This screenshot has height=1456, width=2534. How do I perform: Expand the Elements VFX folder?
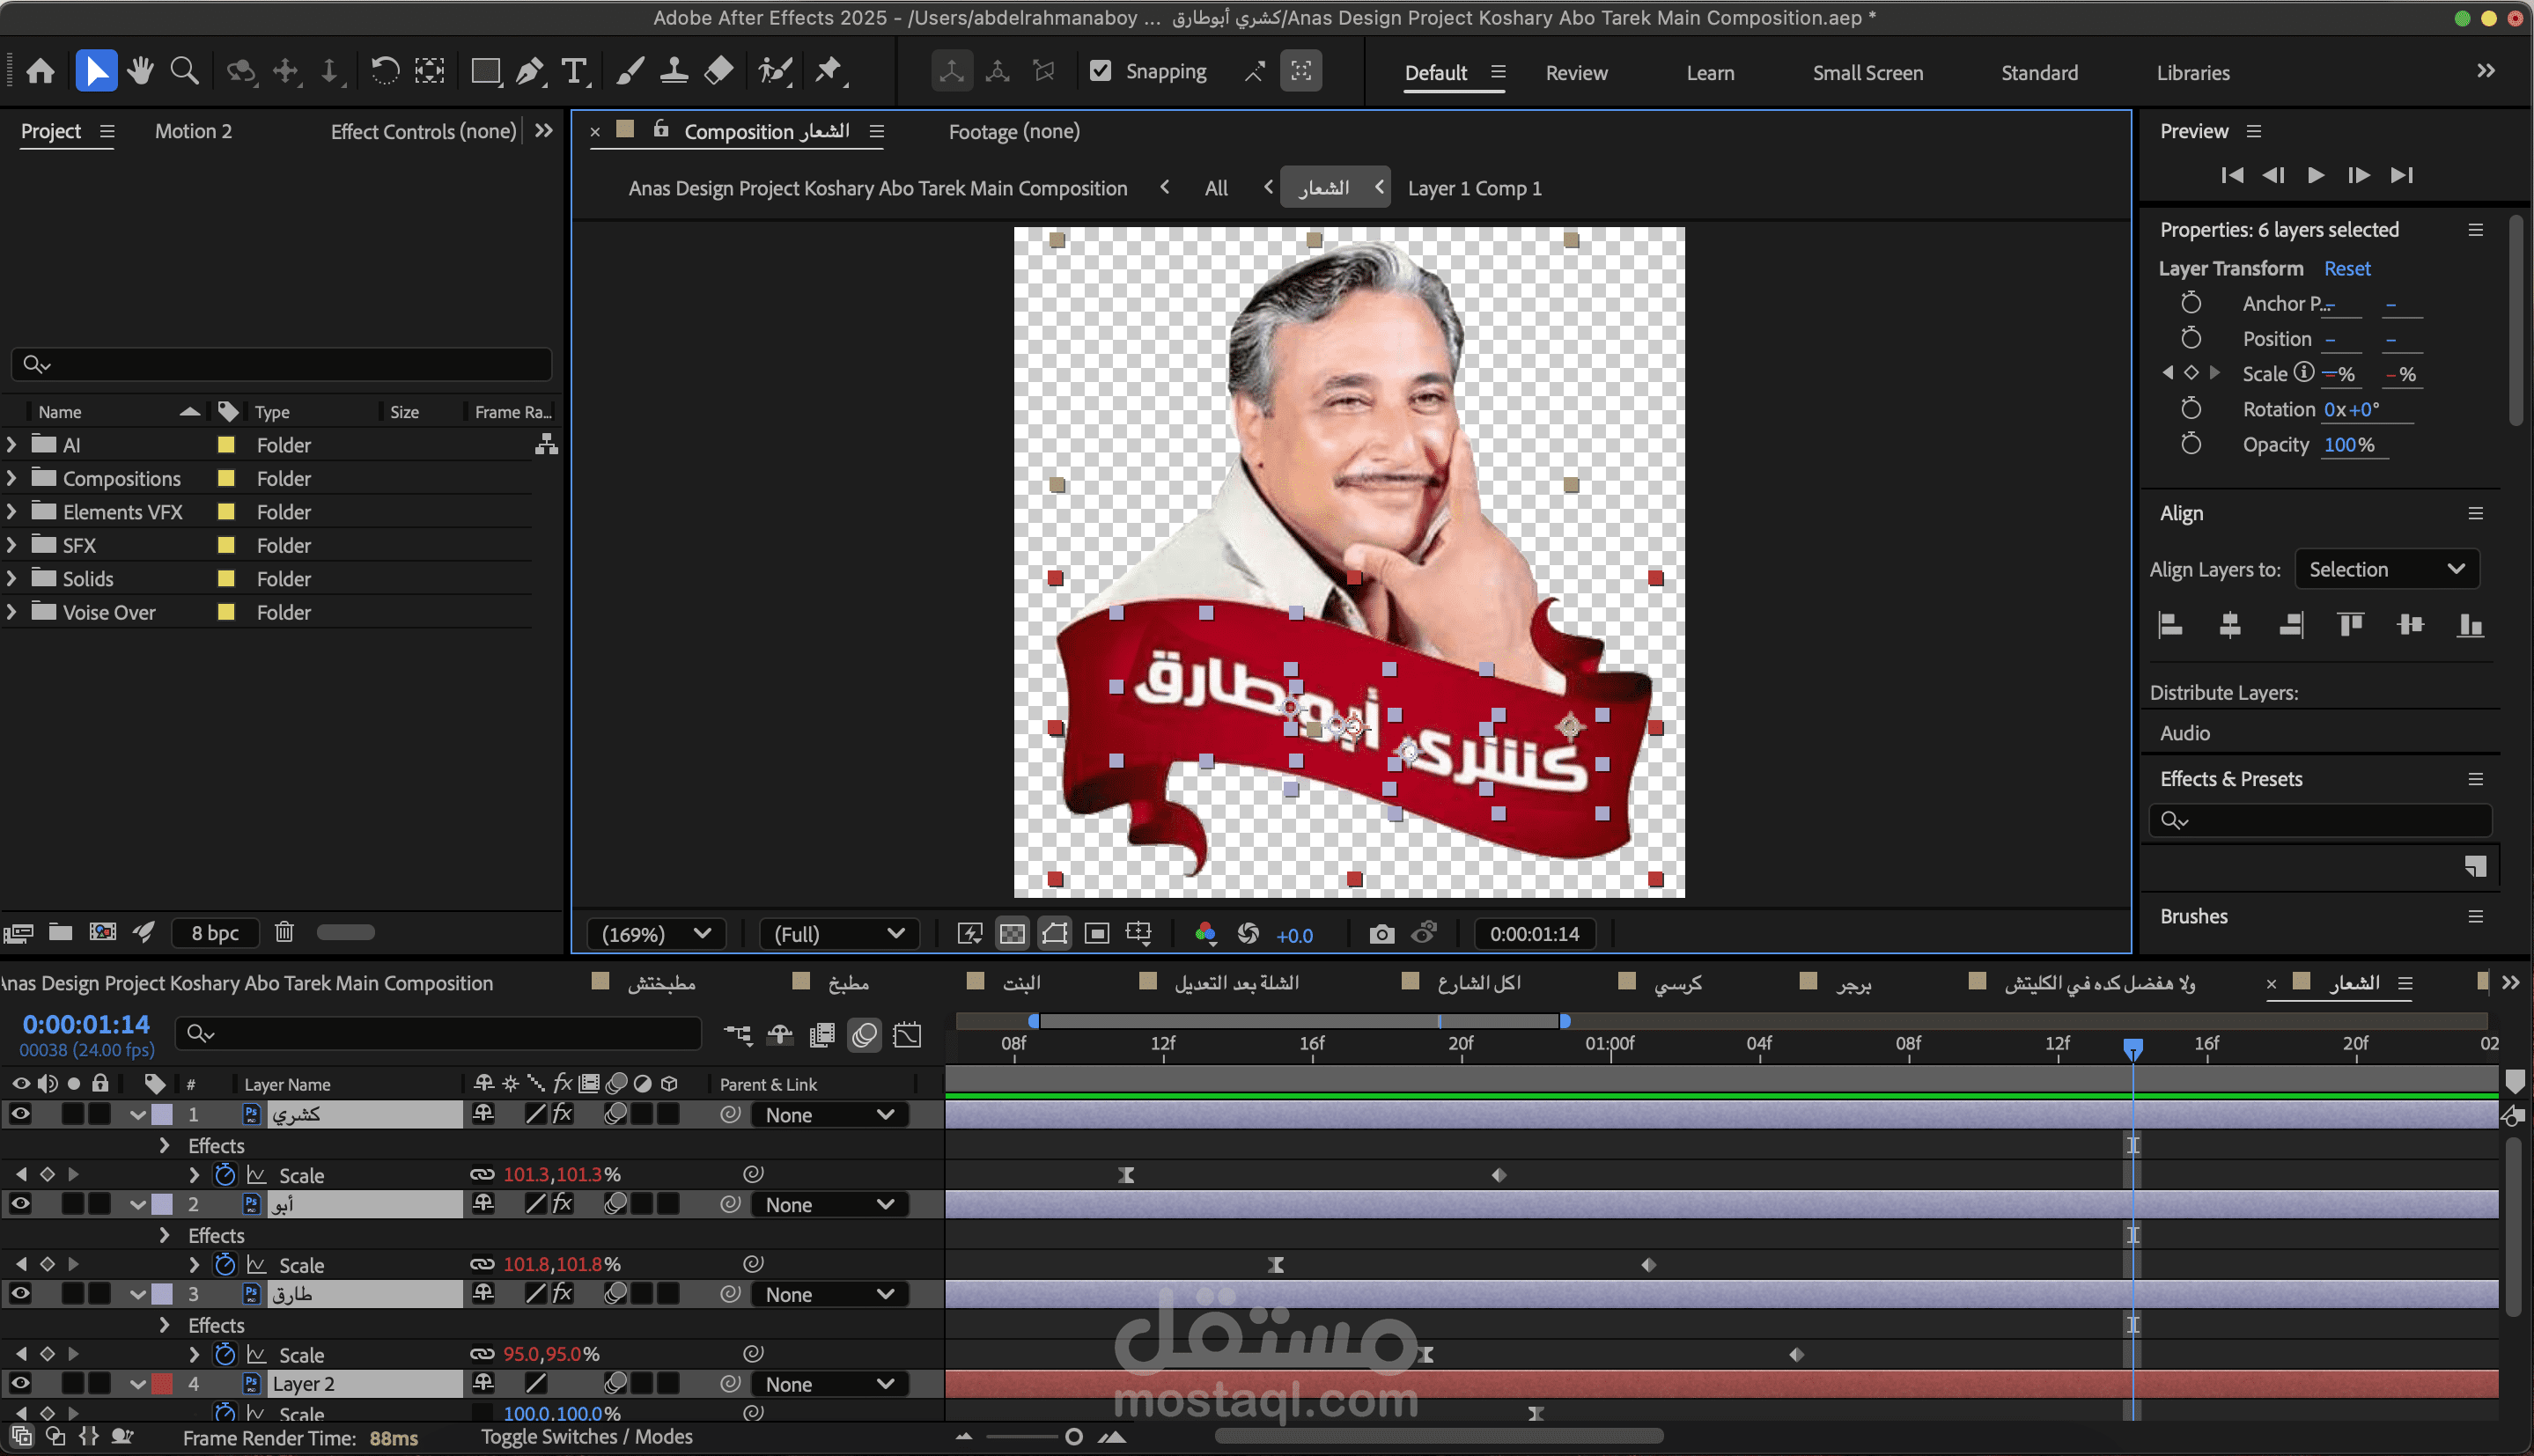12,512
